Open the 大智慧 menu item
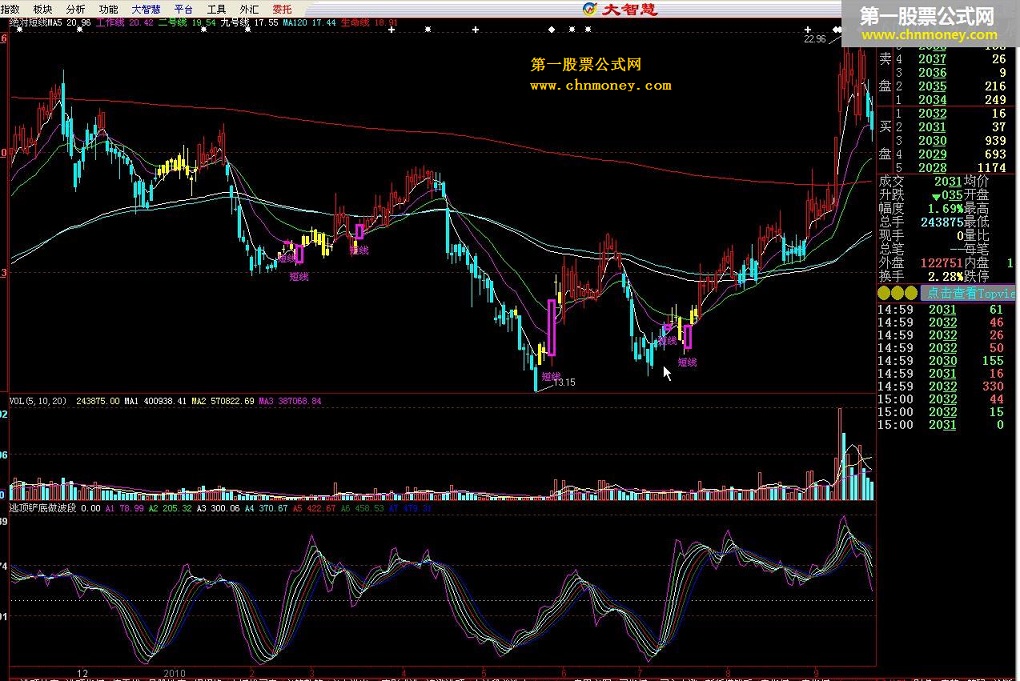The image size is (1020, 681). 146,9
